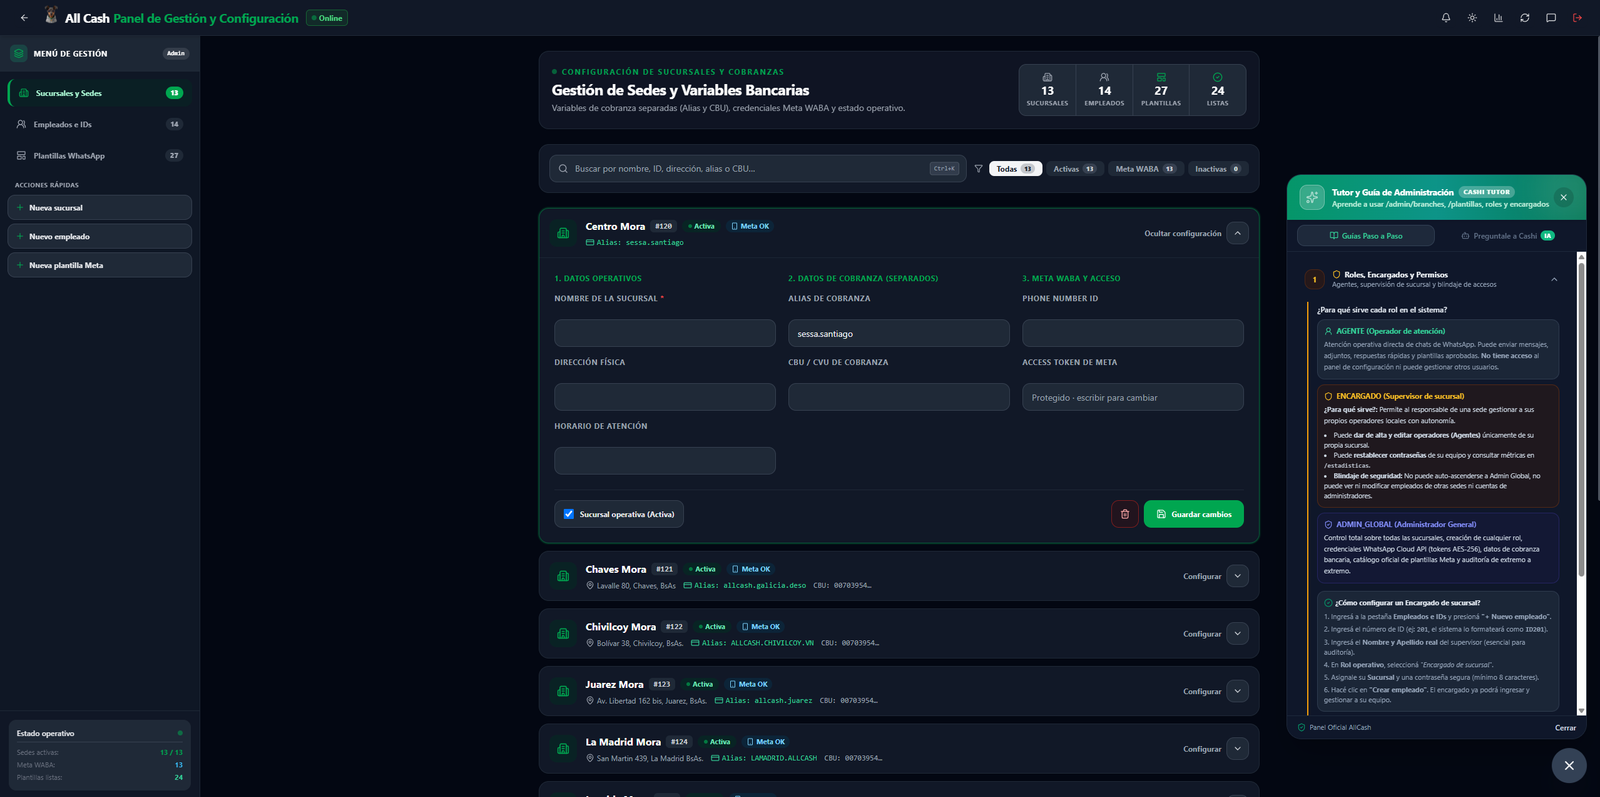Select the Inactivas filter
Screen dimensions: 1600x797
[x=1218, y=169]
